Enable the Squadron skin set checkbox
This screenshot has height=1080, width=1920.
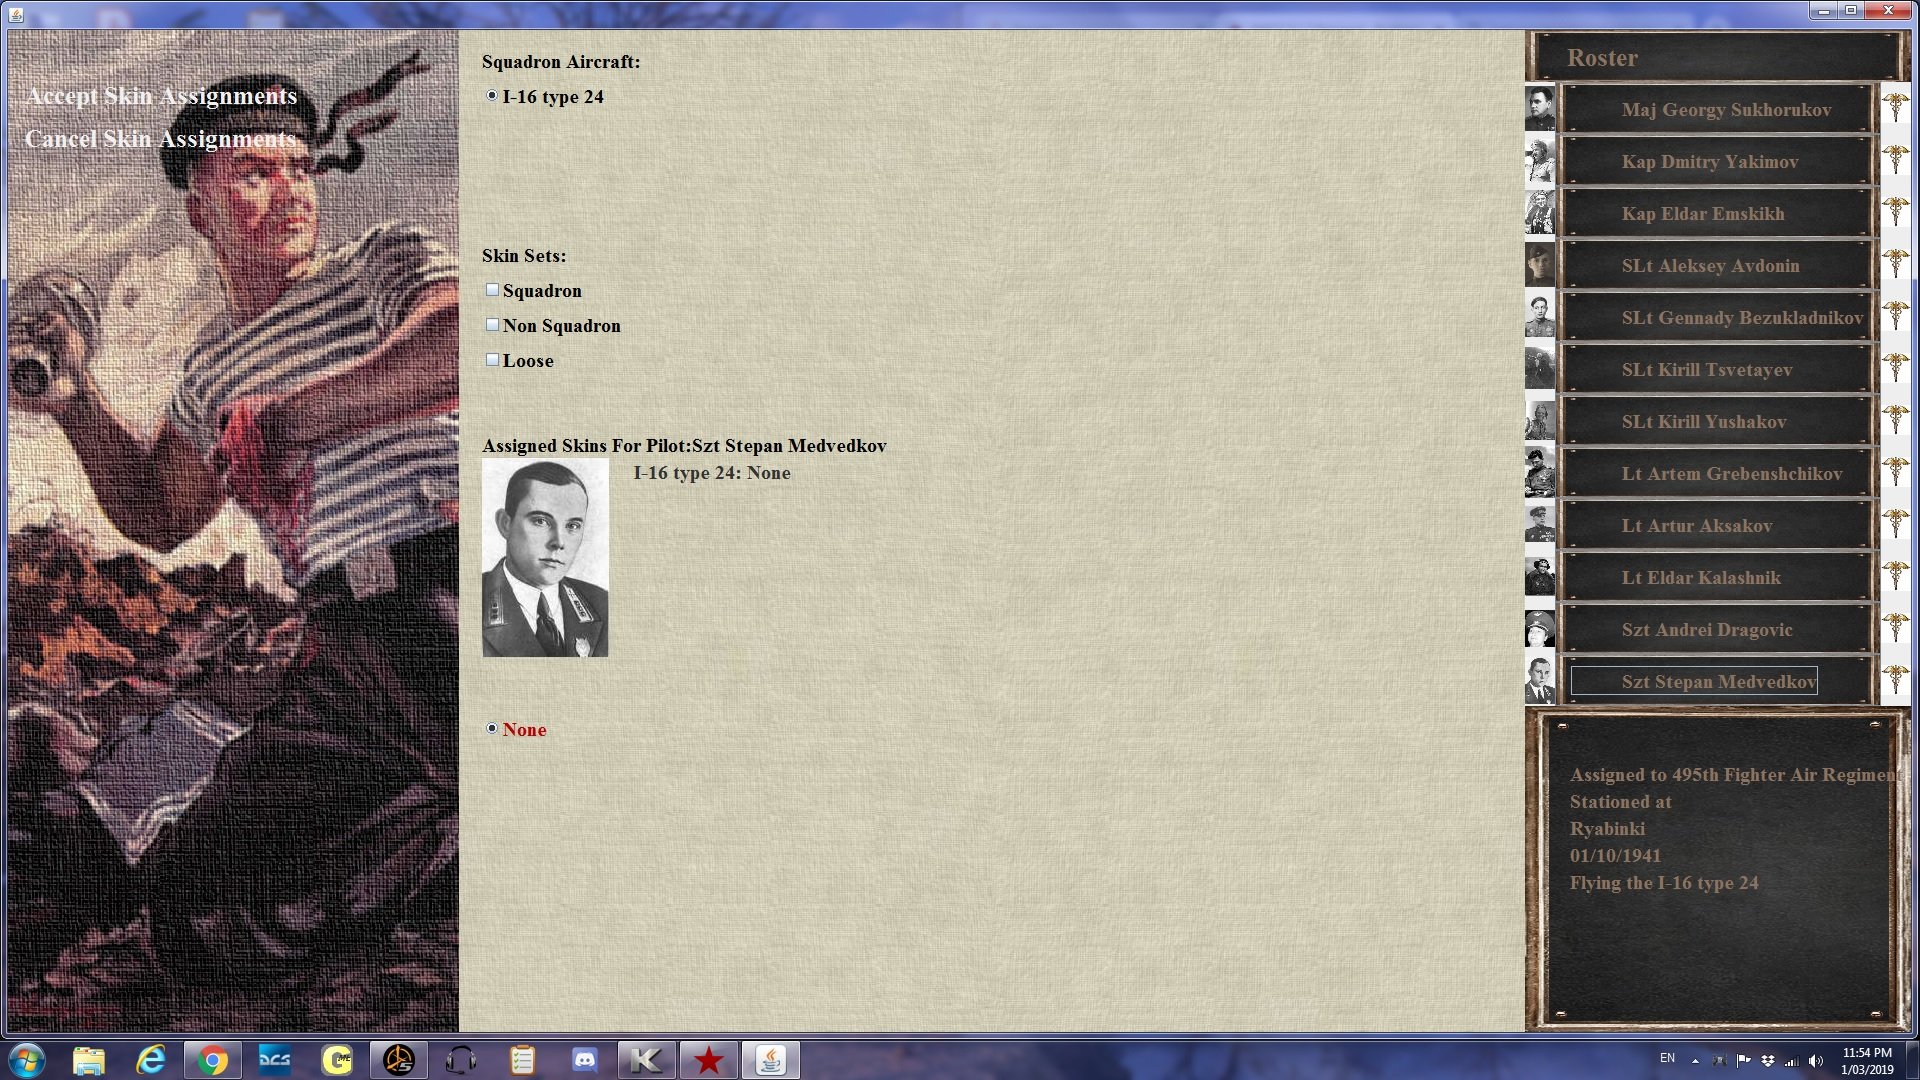pos(492,290)
